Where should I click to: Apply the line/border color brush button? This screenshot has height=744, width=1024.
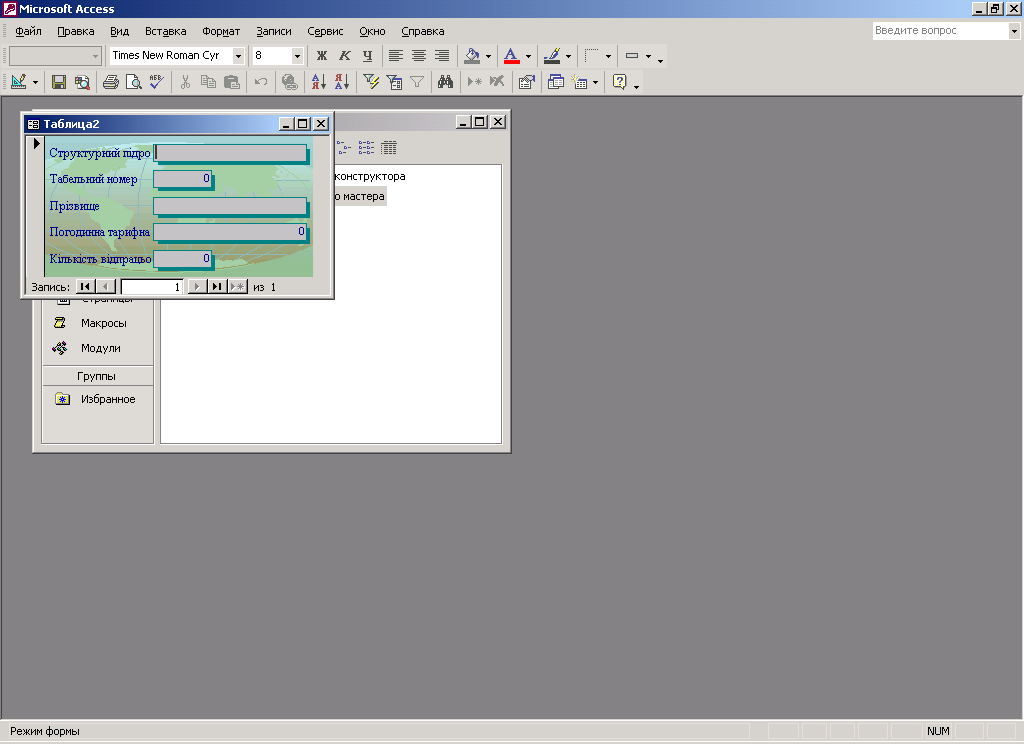(552, 56)
